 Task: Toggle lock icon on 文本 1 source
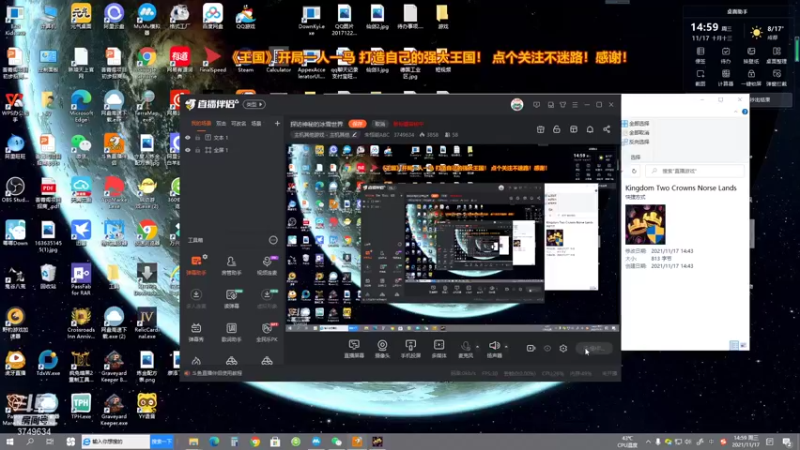pos(198,138)
